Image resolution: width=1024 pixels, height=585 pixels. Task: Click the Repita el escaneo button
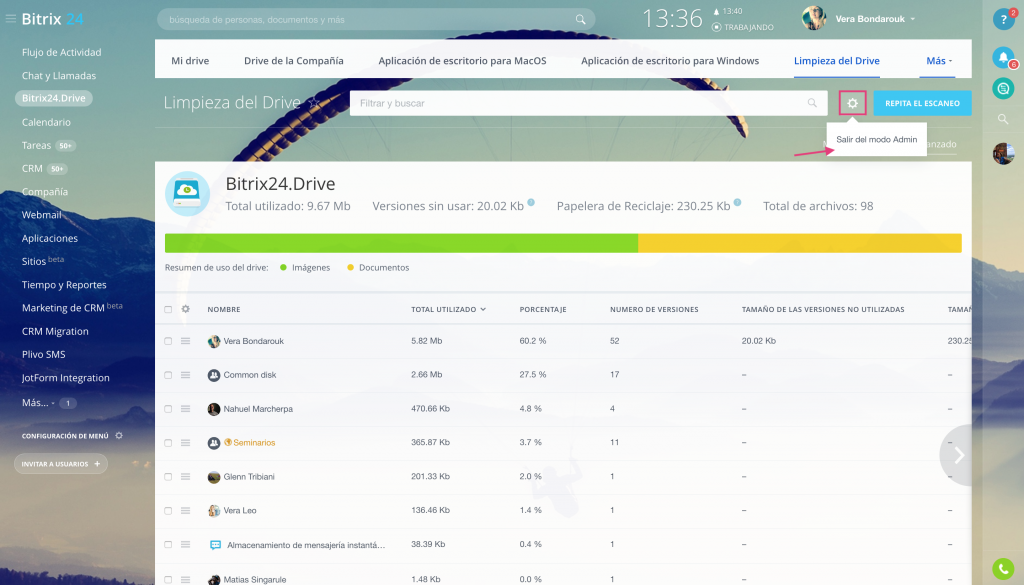point(922,103)
